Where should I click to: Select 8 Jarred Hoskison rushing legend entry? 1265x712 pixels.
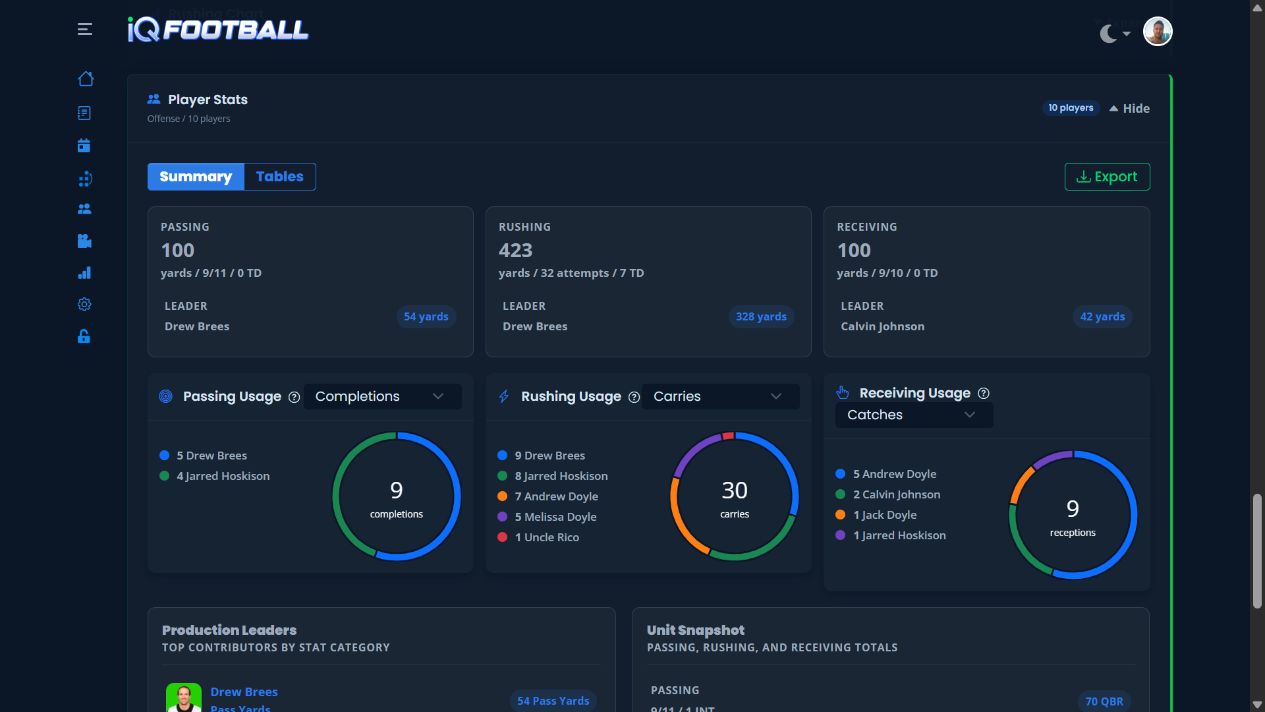pyautogui.click(x=552, y=476)
